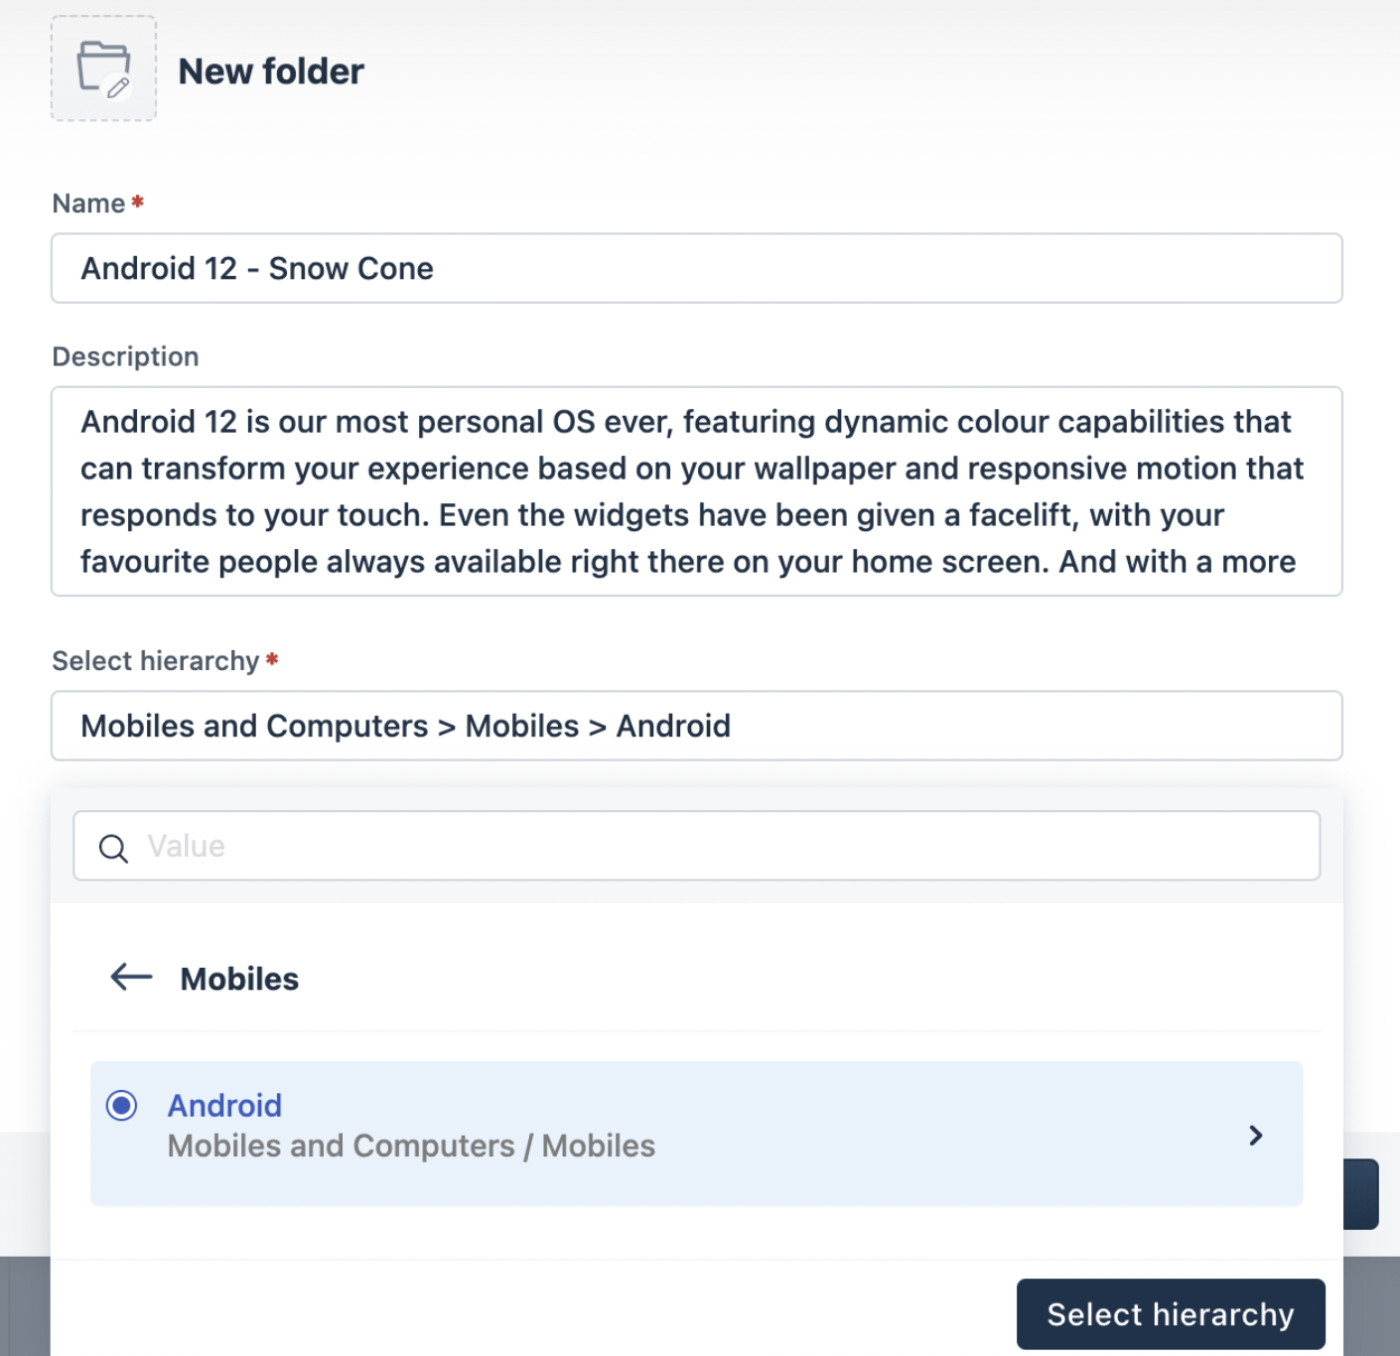Click the red asterisk next to Name

[138, 202]
